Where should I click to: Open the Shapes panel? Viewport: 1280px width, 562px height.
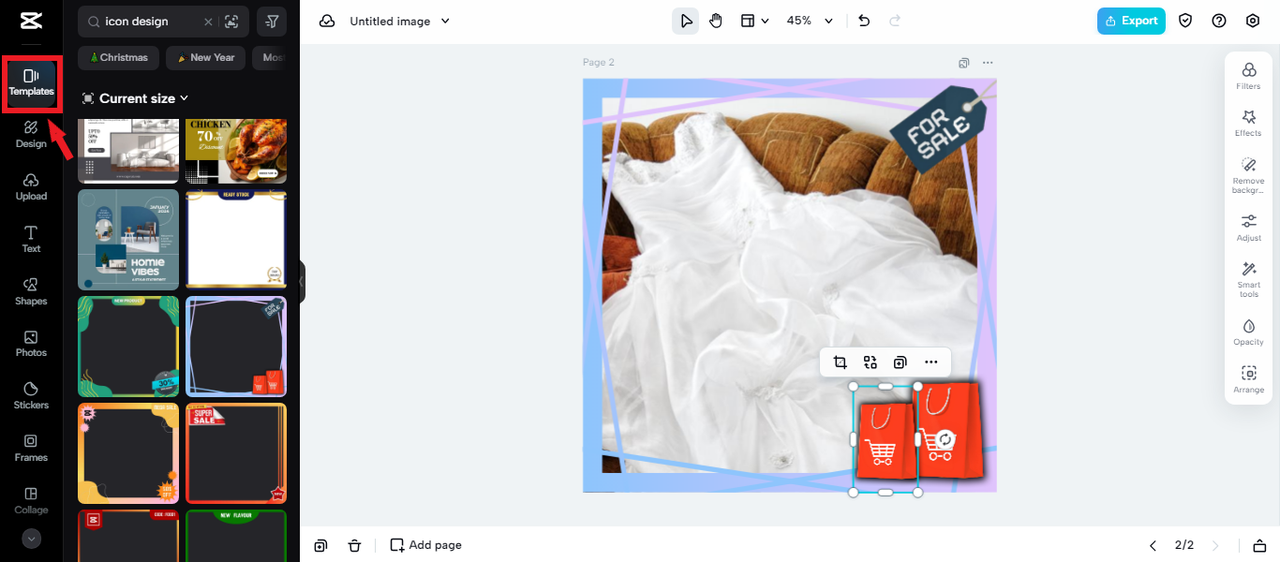coord(31,291)
